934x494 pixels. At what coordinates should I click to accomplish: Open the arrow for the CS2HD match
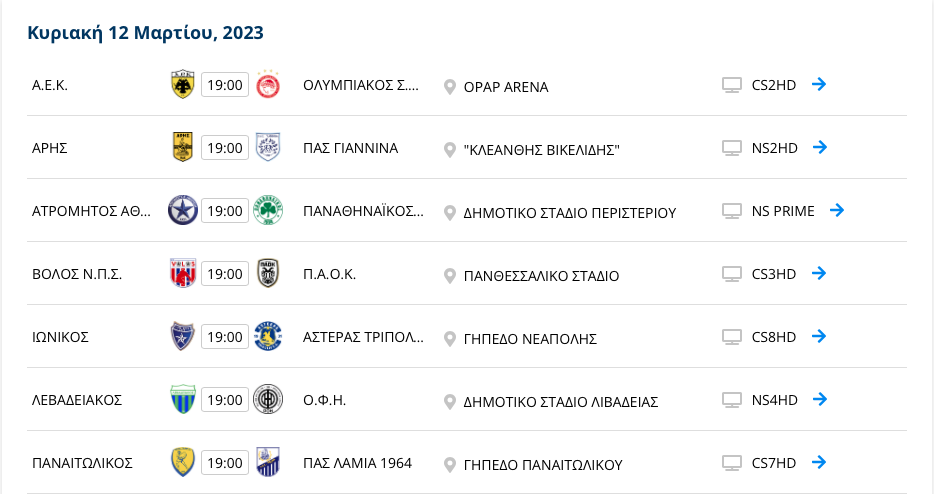point(819,84)
